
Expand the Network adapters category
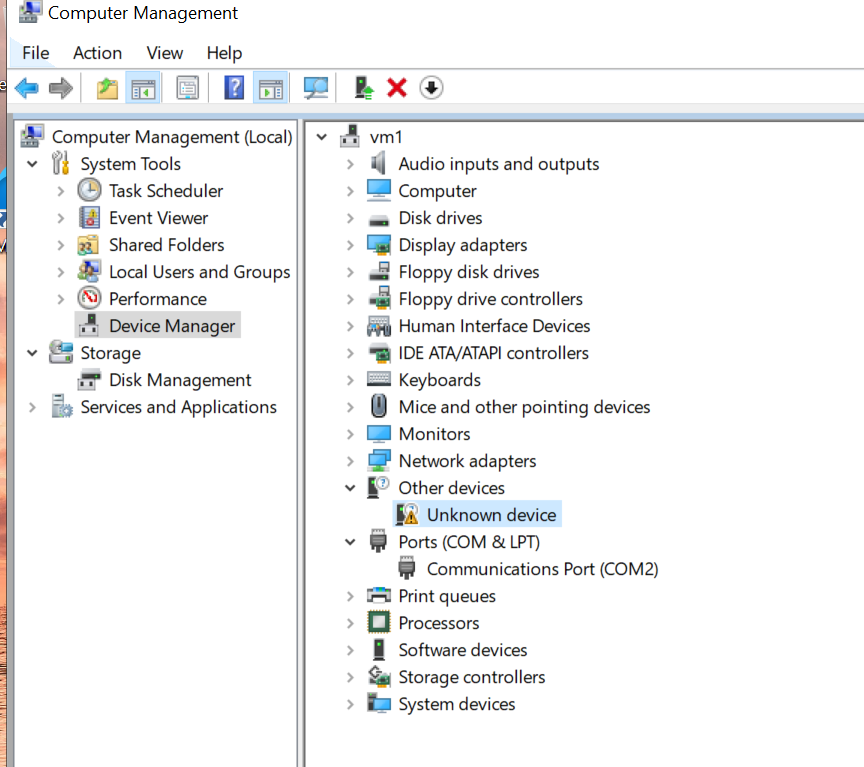click(350, 461)
